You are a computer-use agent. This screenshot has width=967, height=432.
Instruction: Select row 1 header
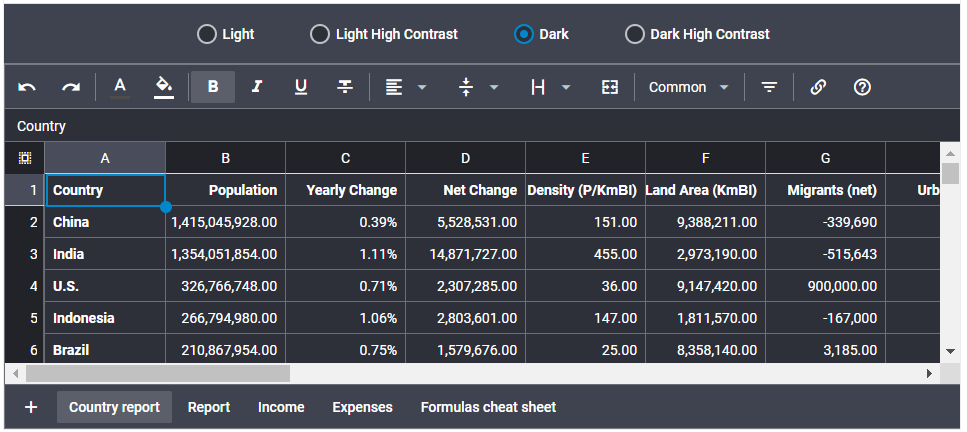coord(25,190)
